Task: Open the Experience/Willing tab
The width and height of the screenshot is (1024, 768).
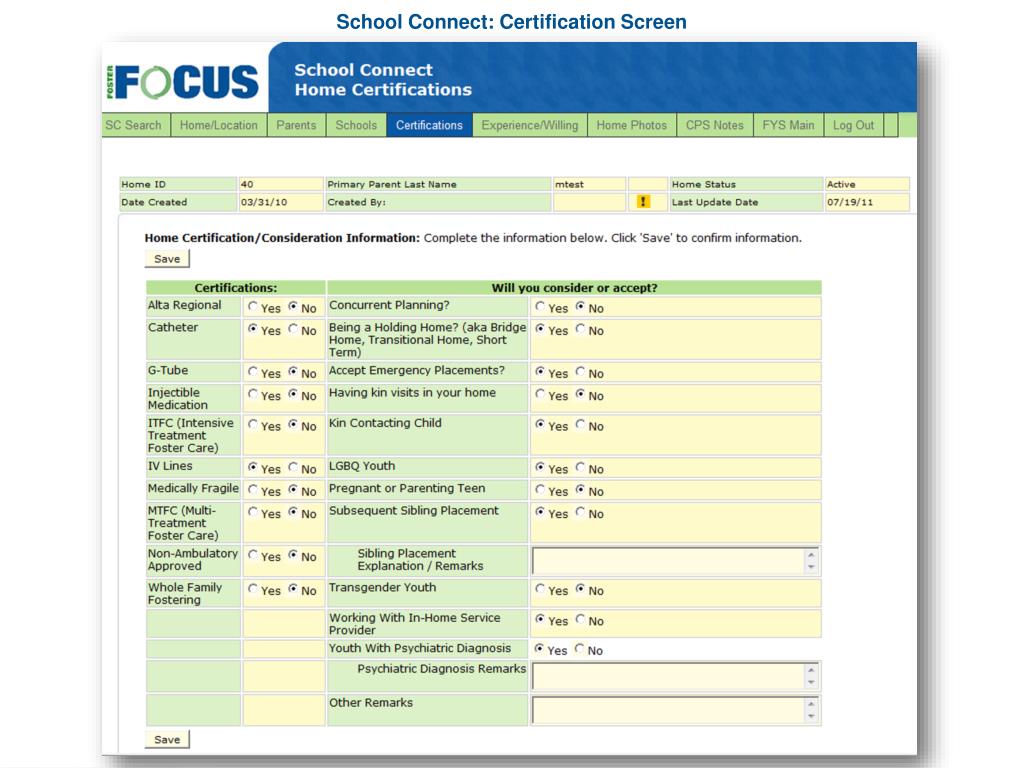Action: pos(530,125)
